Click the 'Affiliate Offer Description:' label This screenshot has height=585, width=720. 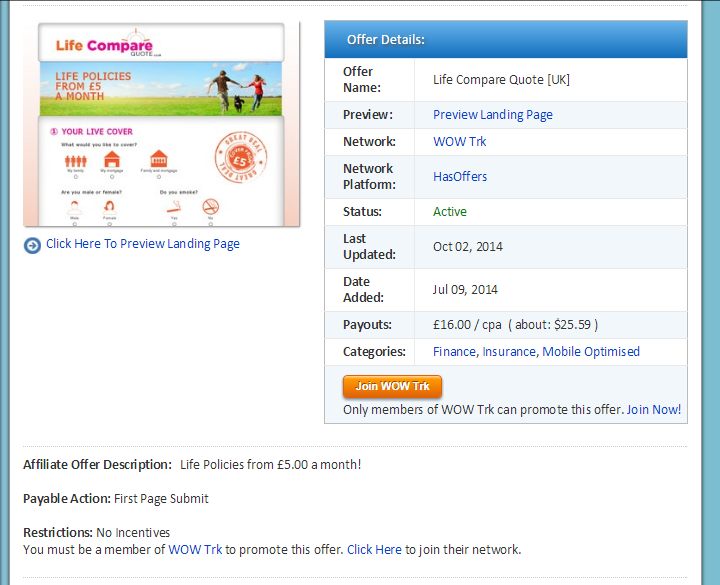tap(97, 465)
